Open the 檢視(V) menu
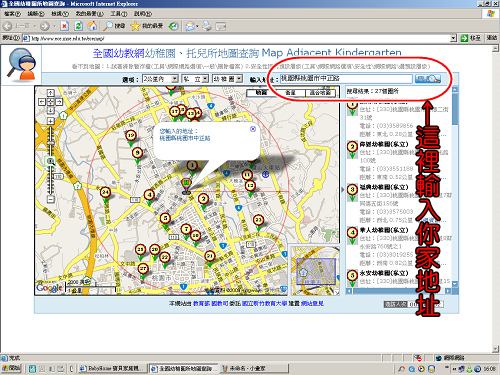This screenshot has width=500, height=375. 60,14
